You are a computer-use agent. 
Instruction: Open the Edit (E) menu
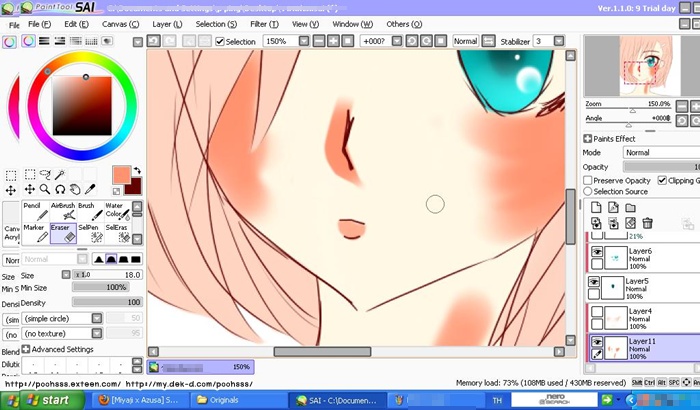coord(76,24)
